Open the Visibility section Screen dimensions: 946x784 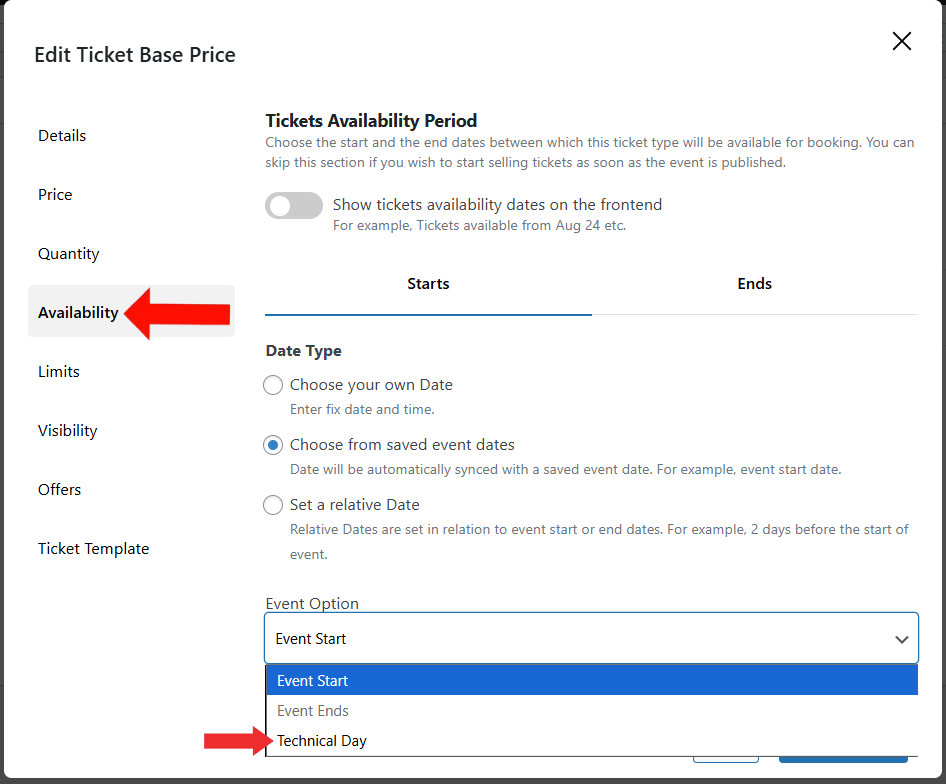click(67, 430)
